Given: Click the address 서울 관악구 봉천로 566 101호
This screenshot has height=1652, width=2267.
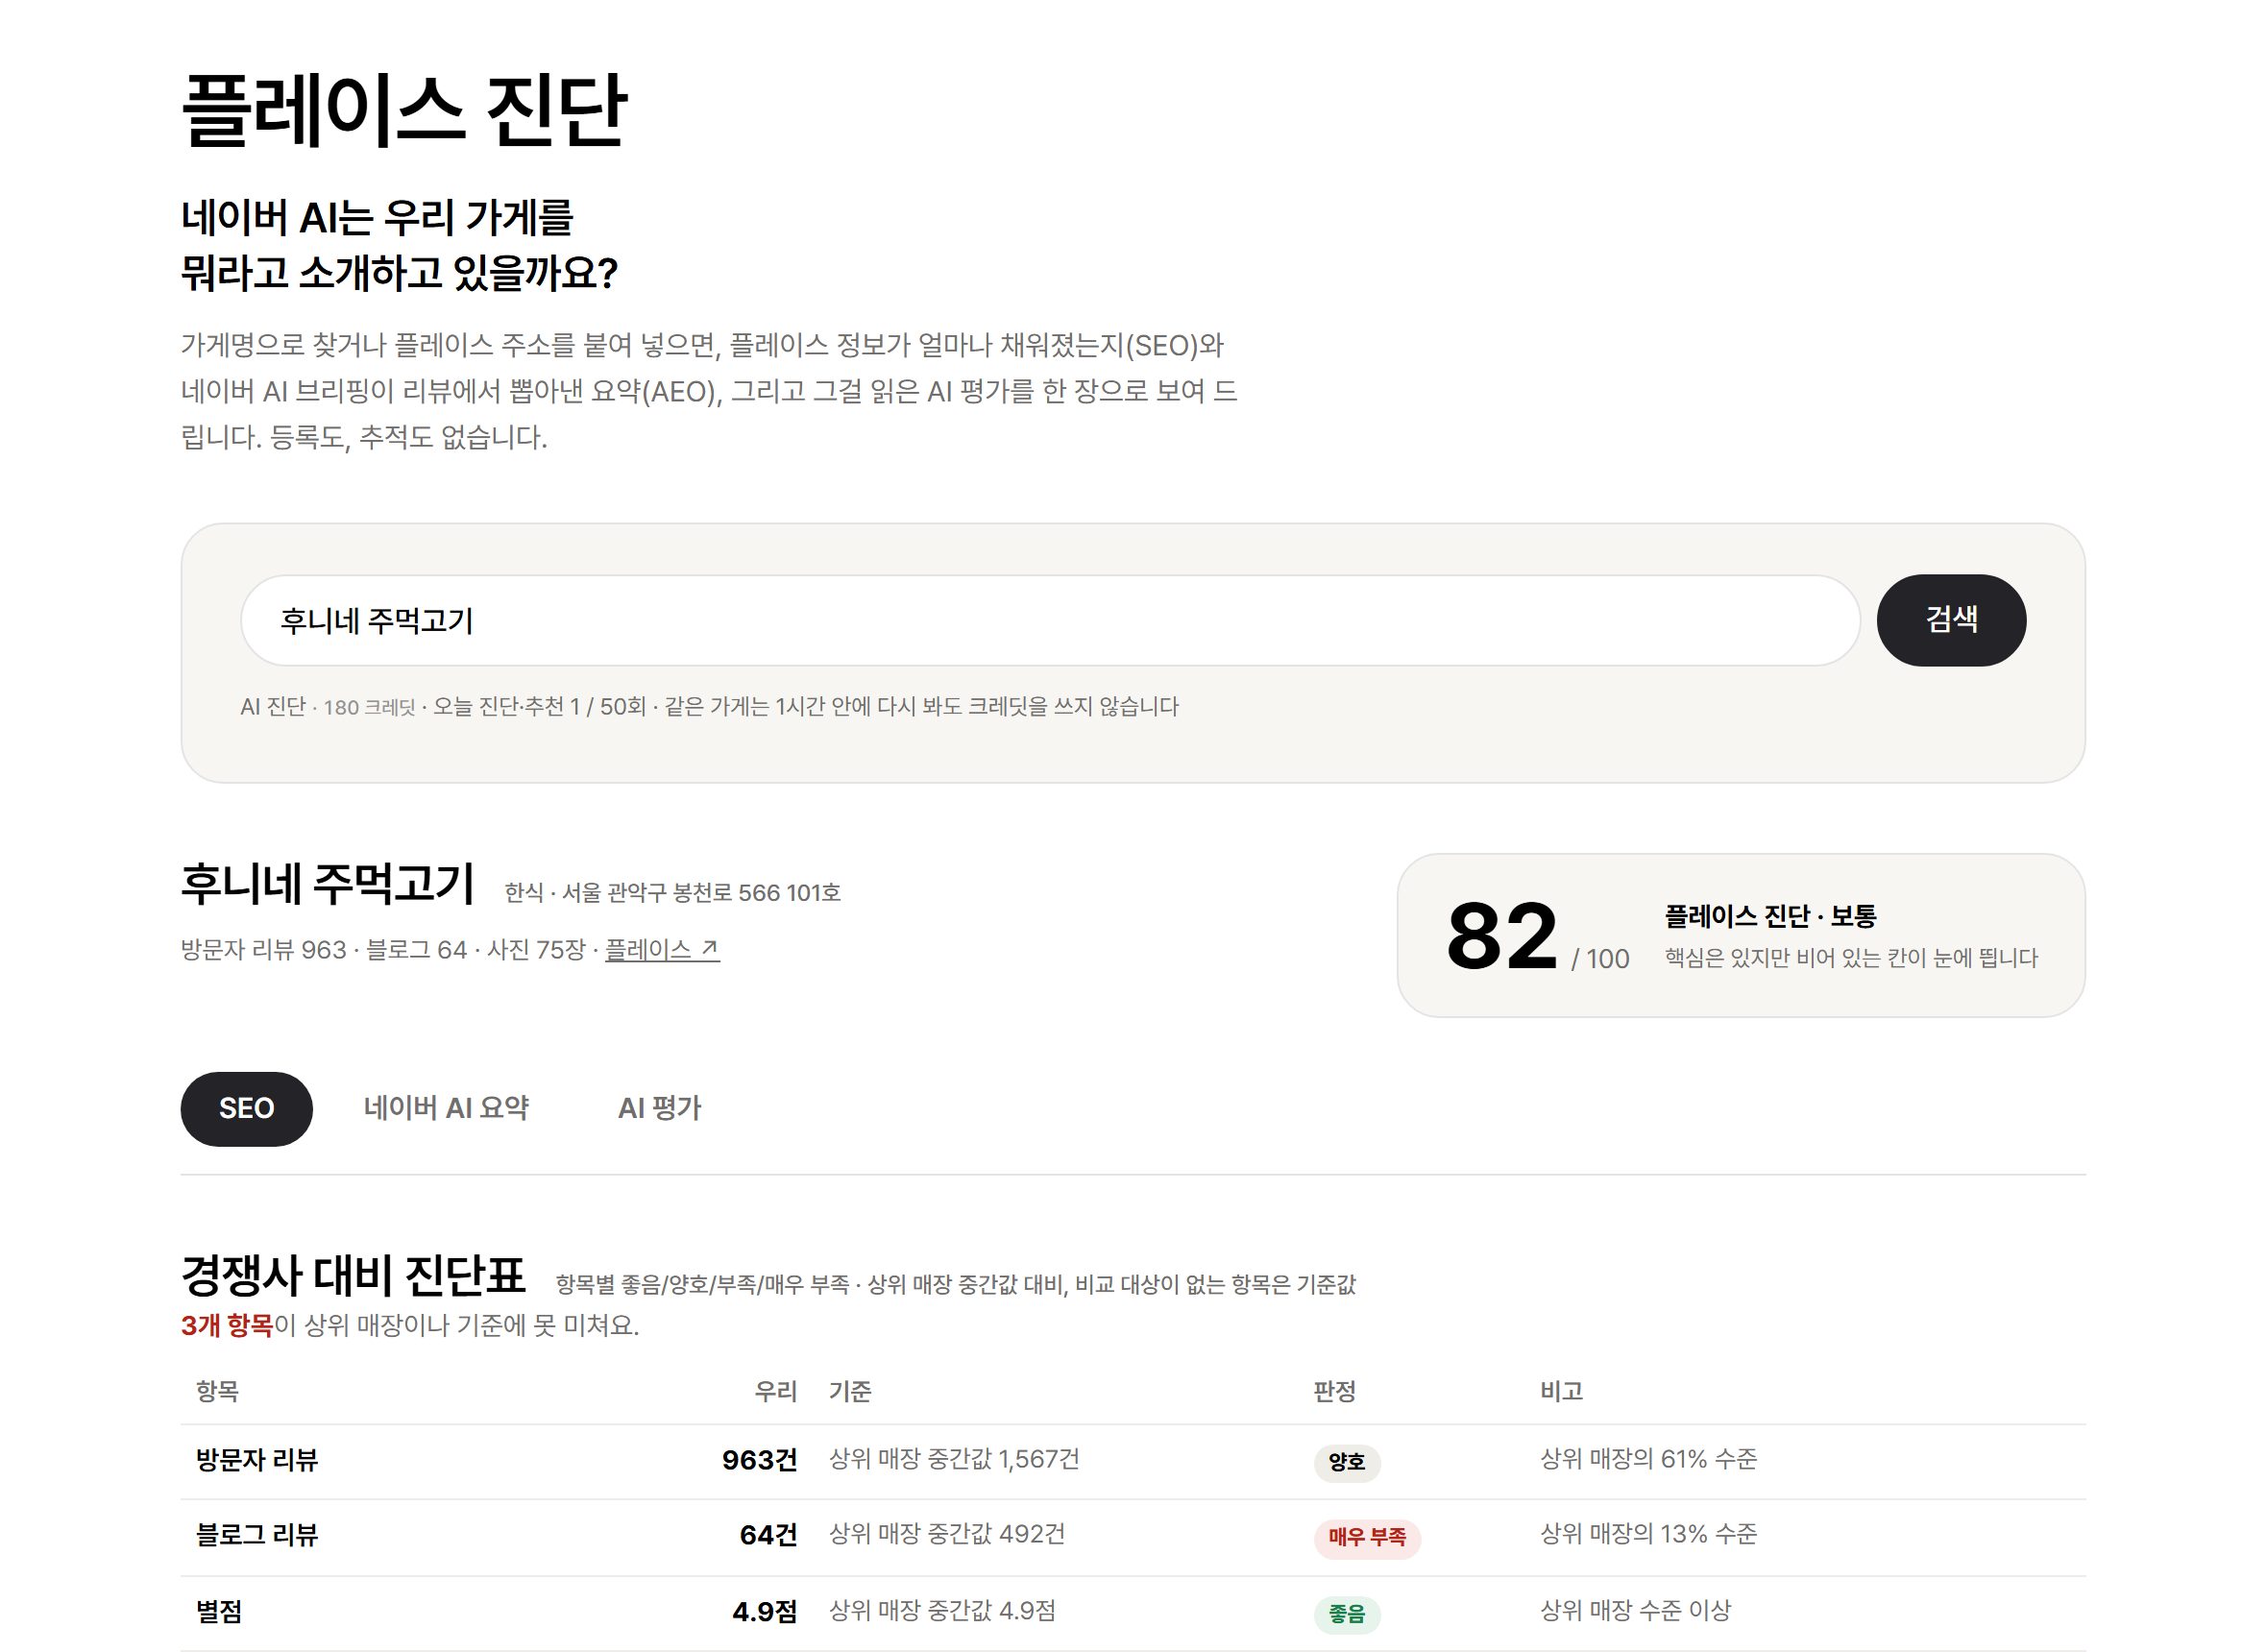Looking at the screenshot, I should pos(701,892).
